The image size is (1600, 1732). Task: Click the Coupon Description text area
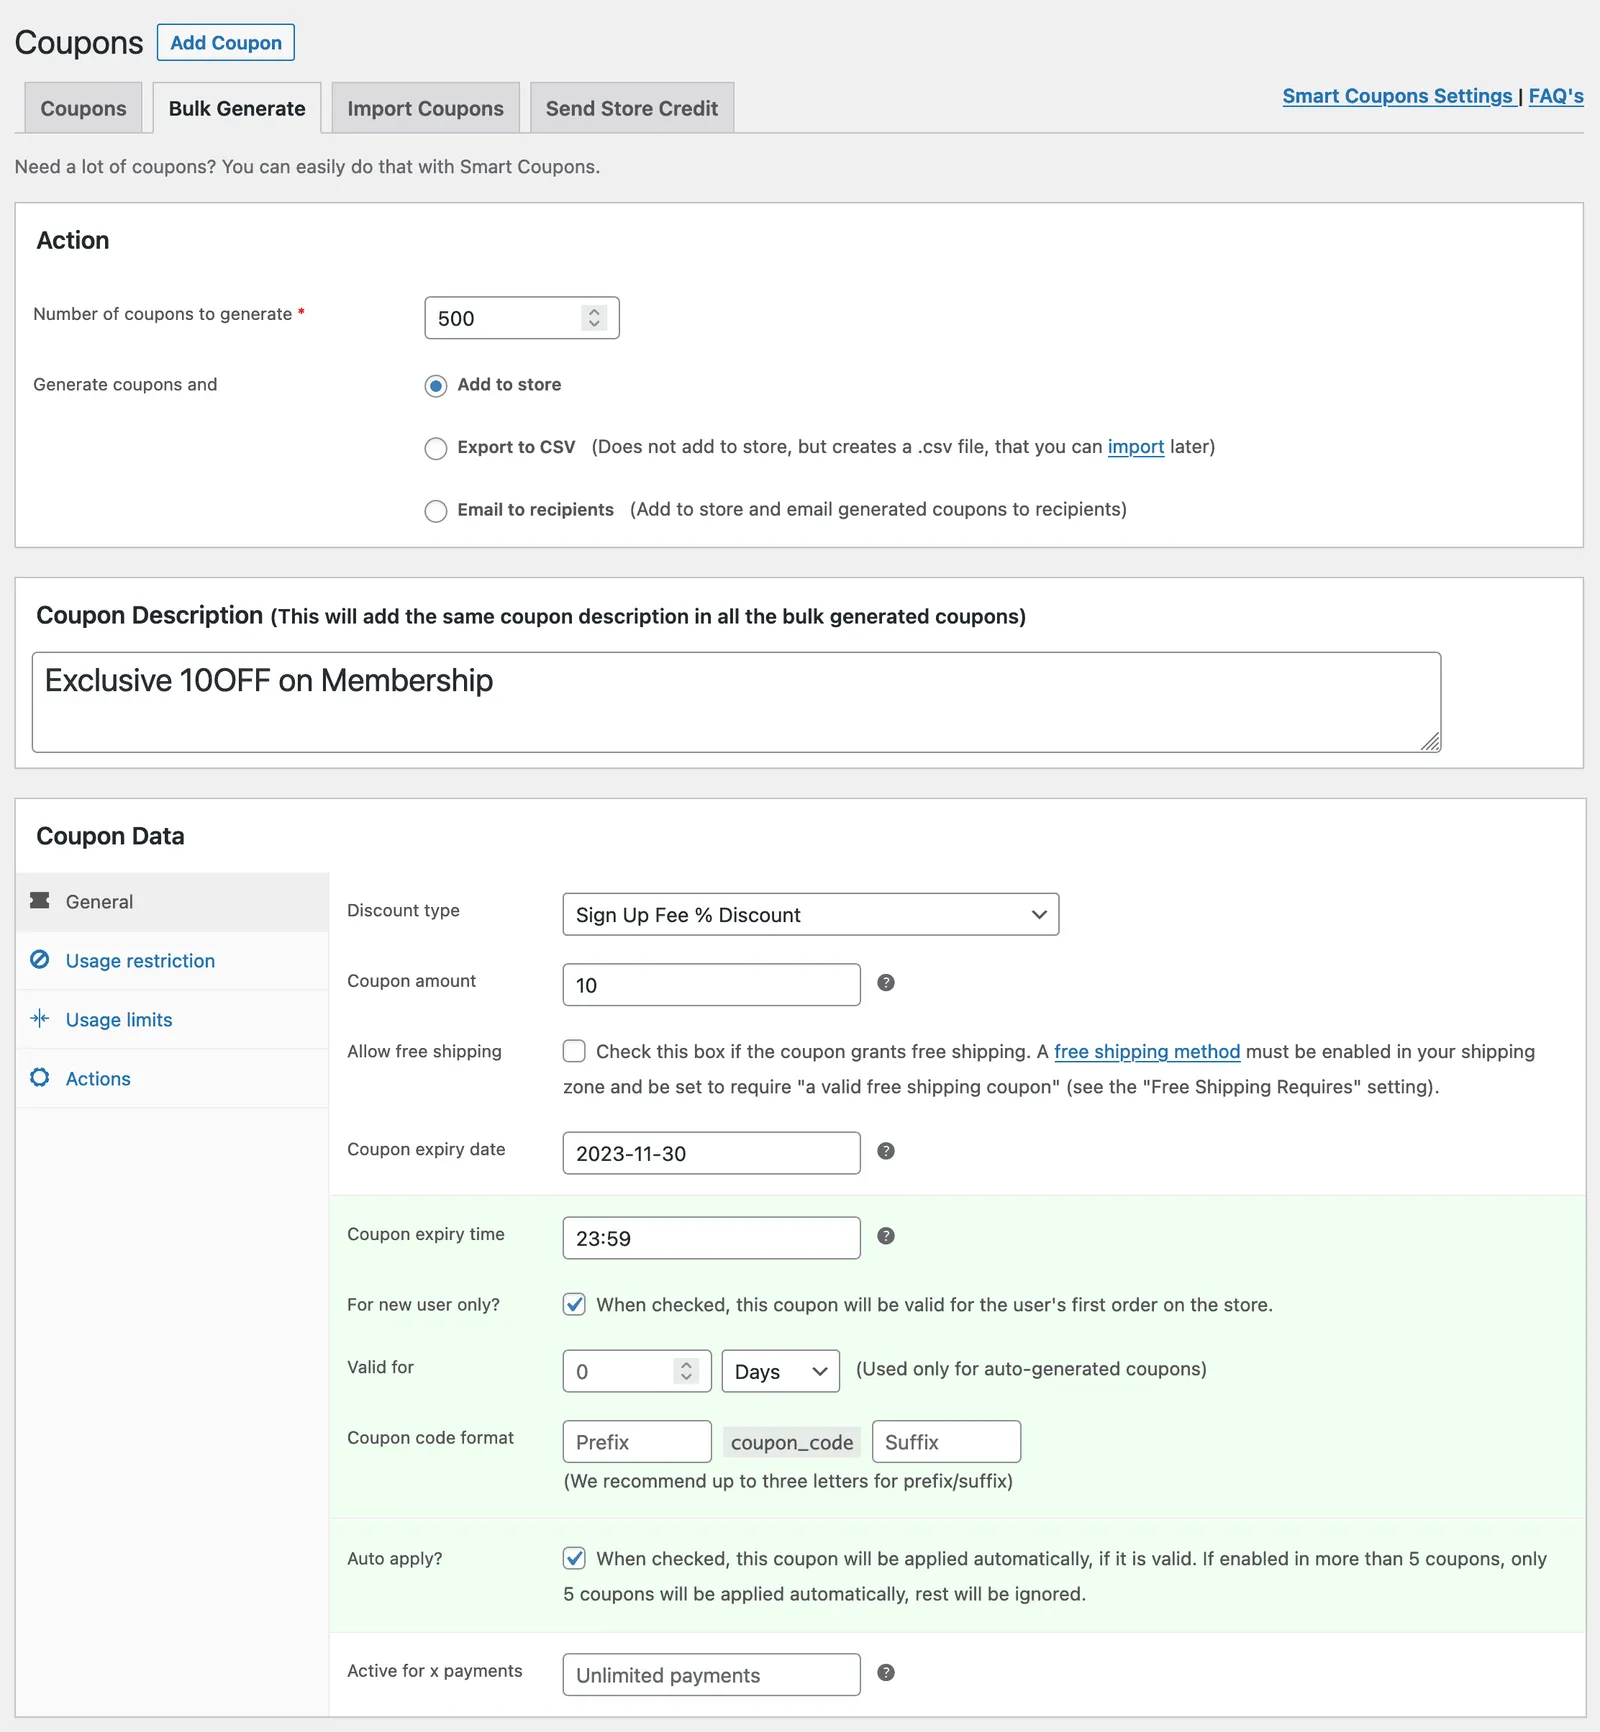(736, 702)
